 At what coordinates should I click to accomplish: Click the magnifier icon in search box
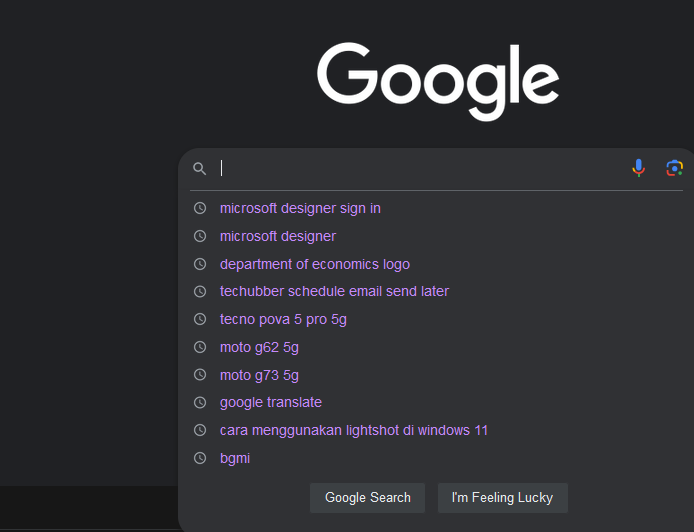pos(200,169)
